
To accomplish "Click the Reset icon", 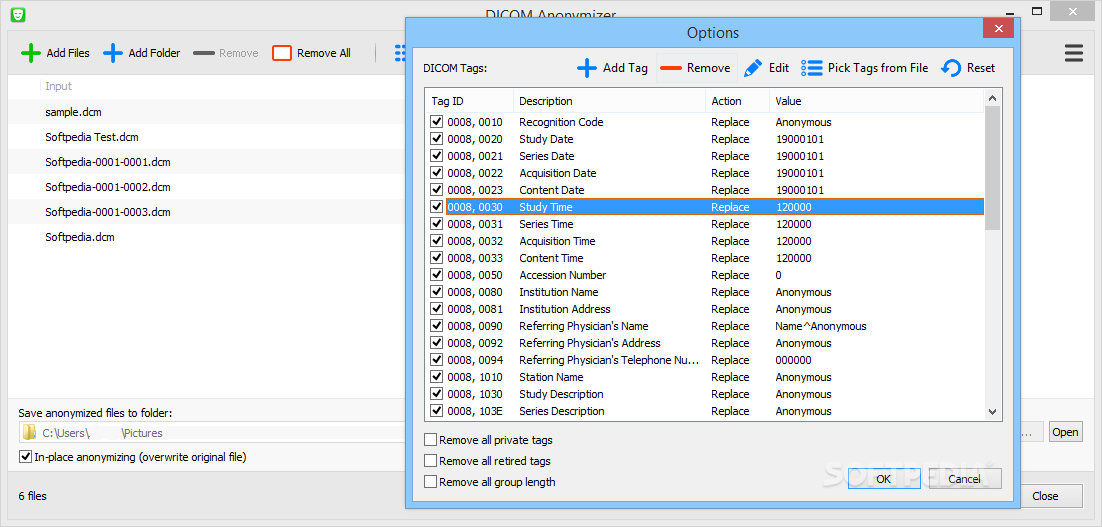I will point(951,68).
